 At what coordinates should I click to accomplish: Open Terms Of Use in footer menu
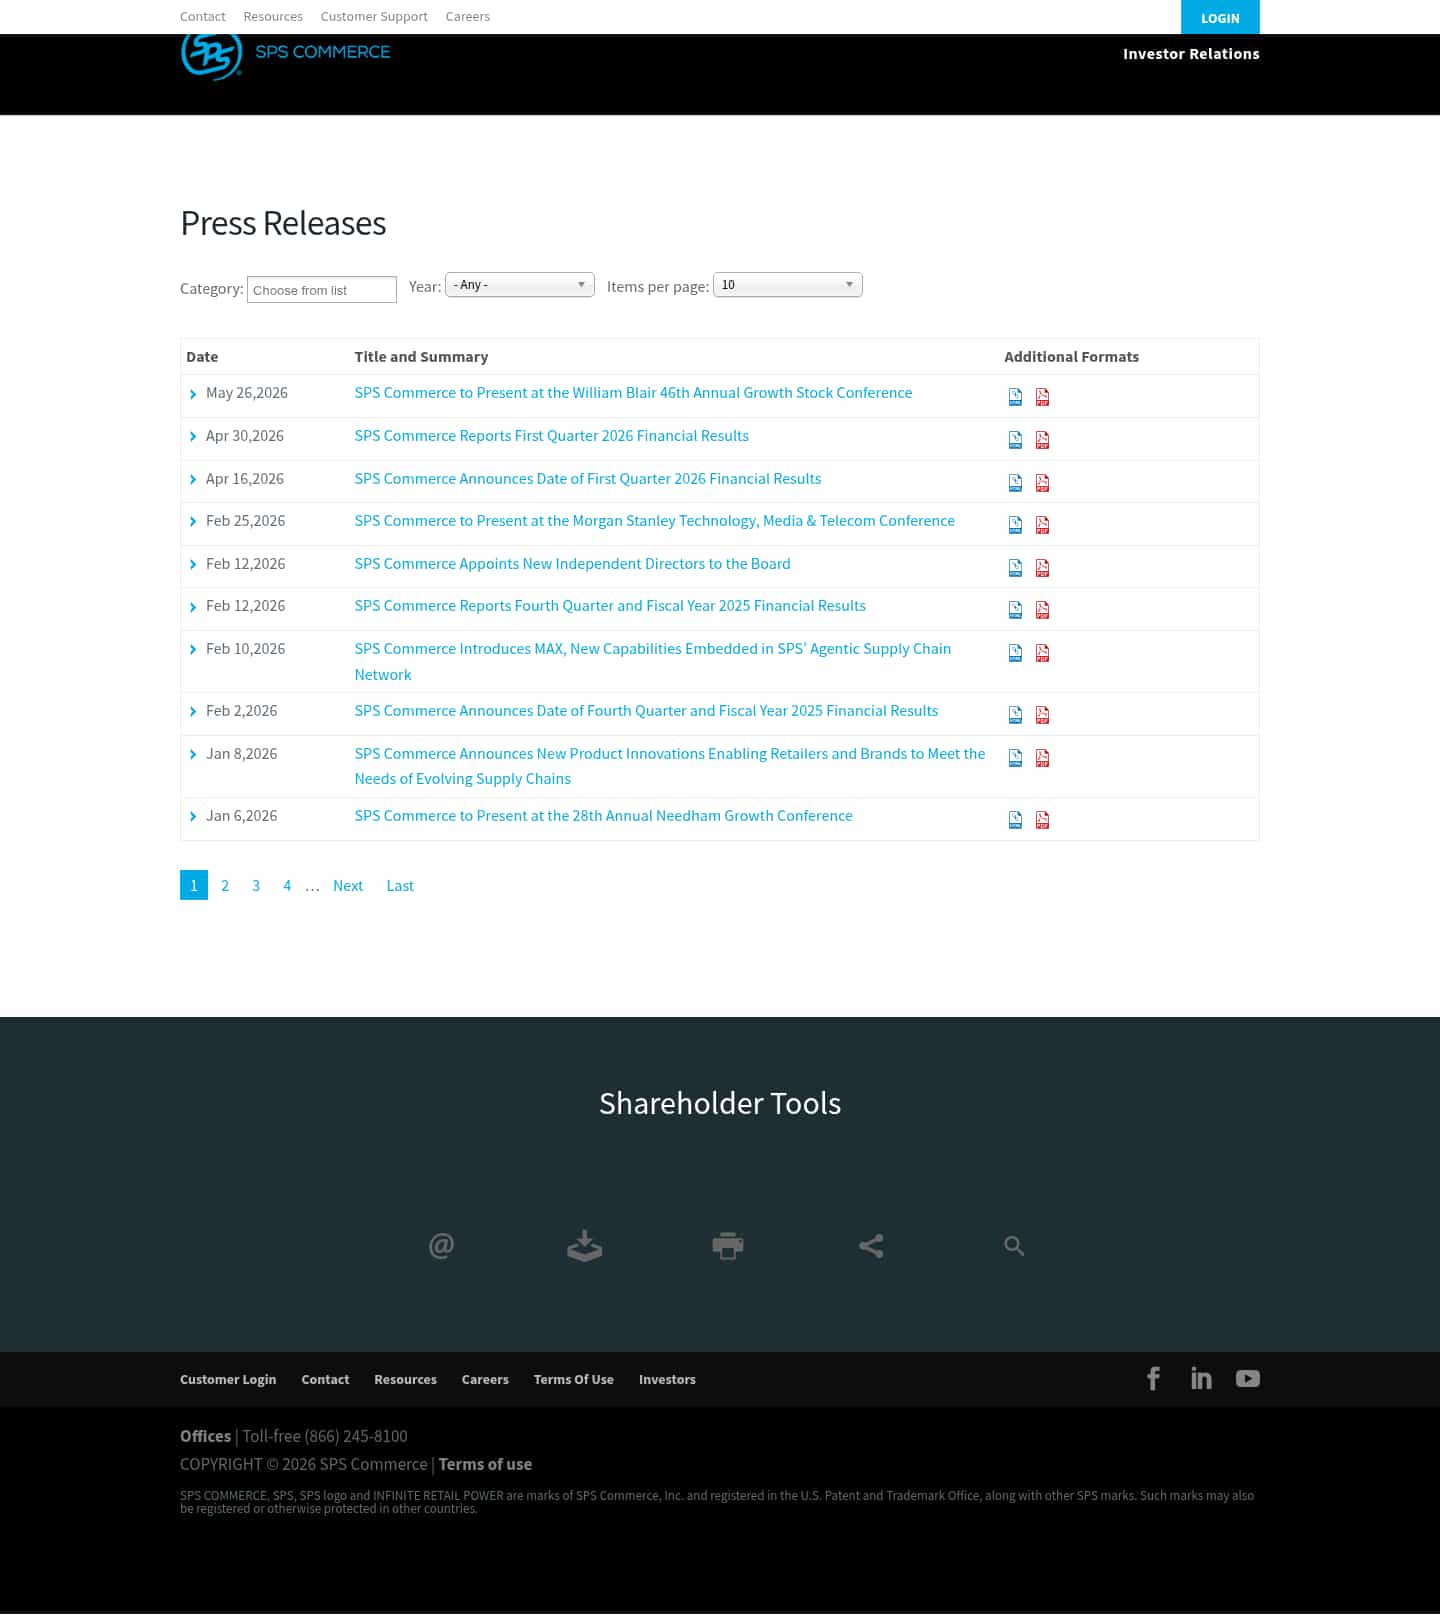[x=574, y=1380]
